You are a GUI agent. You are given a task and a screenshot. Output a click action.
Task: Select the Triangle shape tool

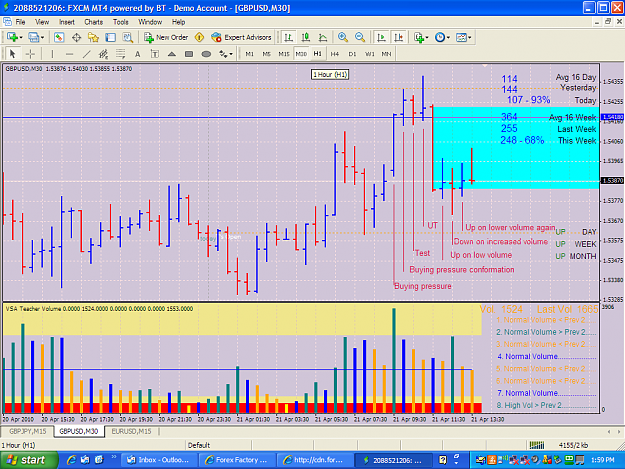pyautogui.click(x=172, y=54)
